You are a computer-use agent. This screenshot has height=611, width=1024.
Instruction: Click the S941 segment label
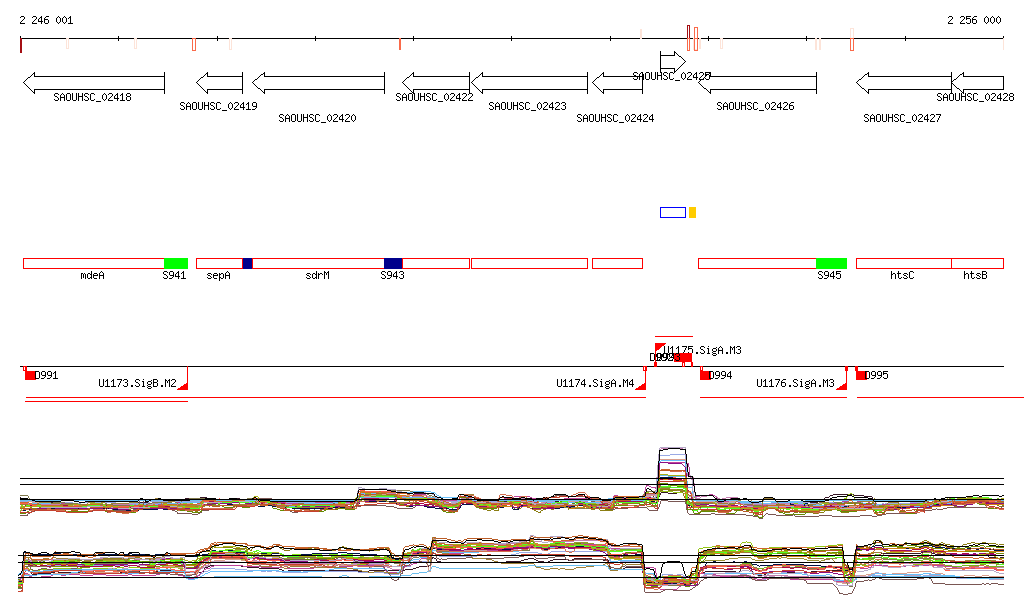pos(174,275)
